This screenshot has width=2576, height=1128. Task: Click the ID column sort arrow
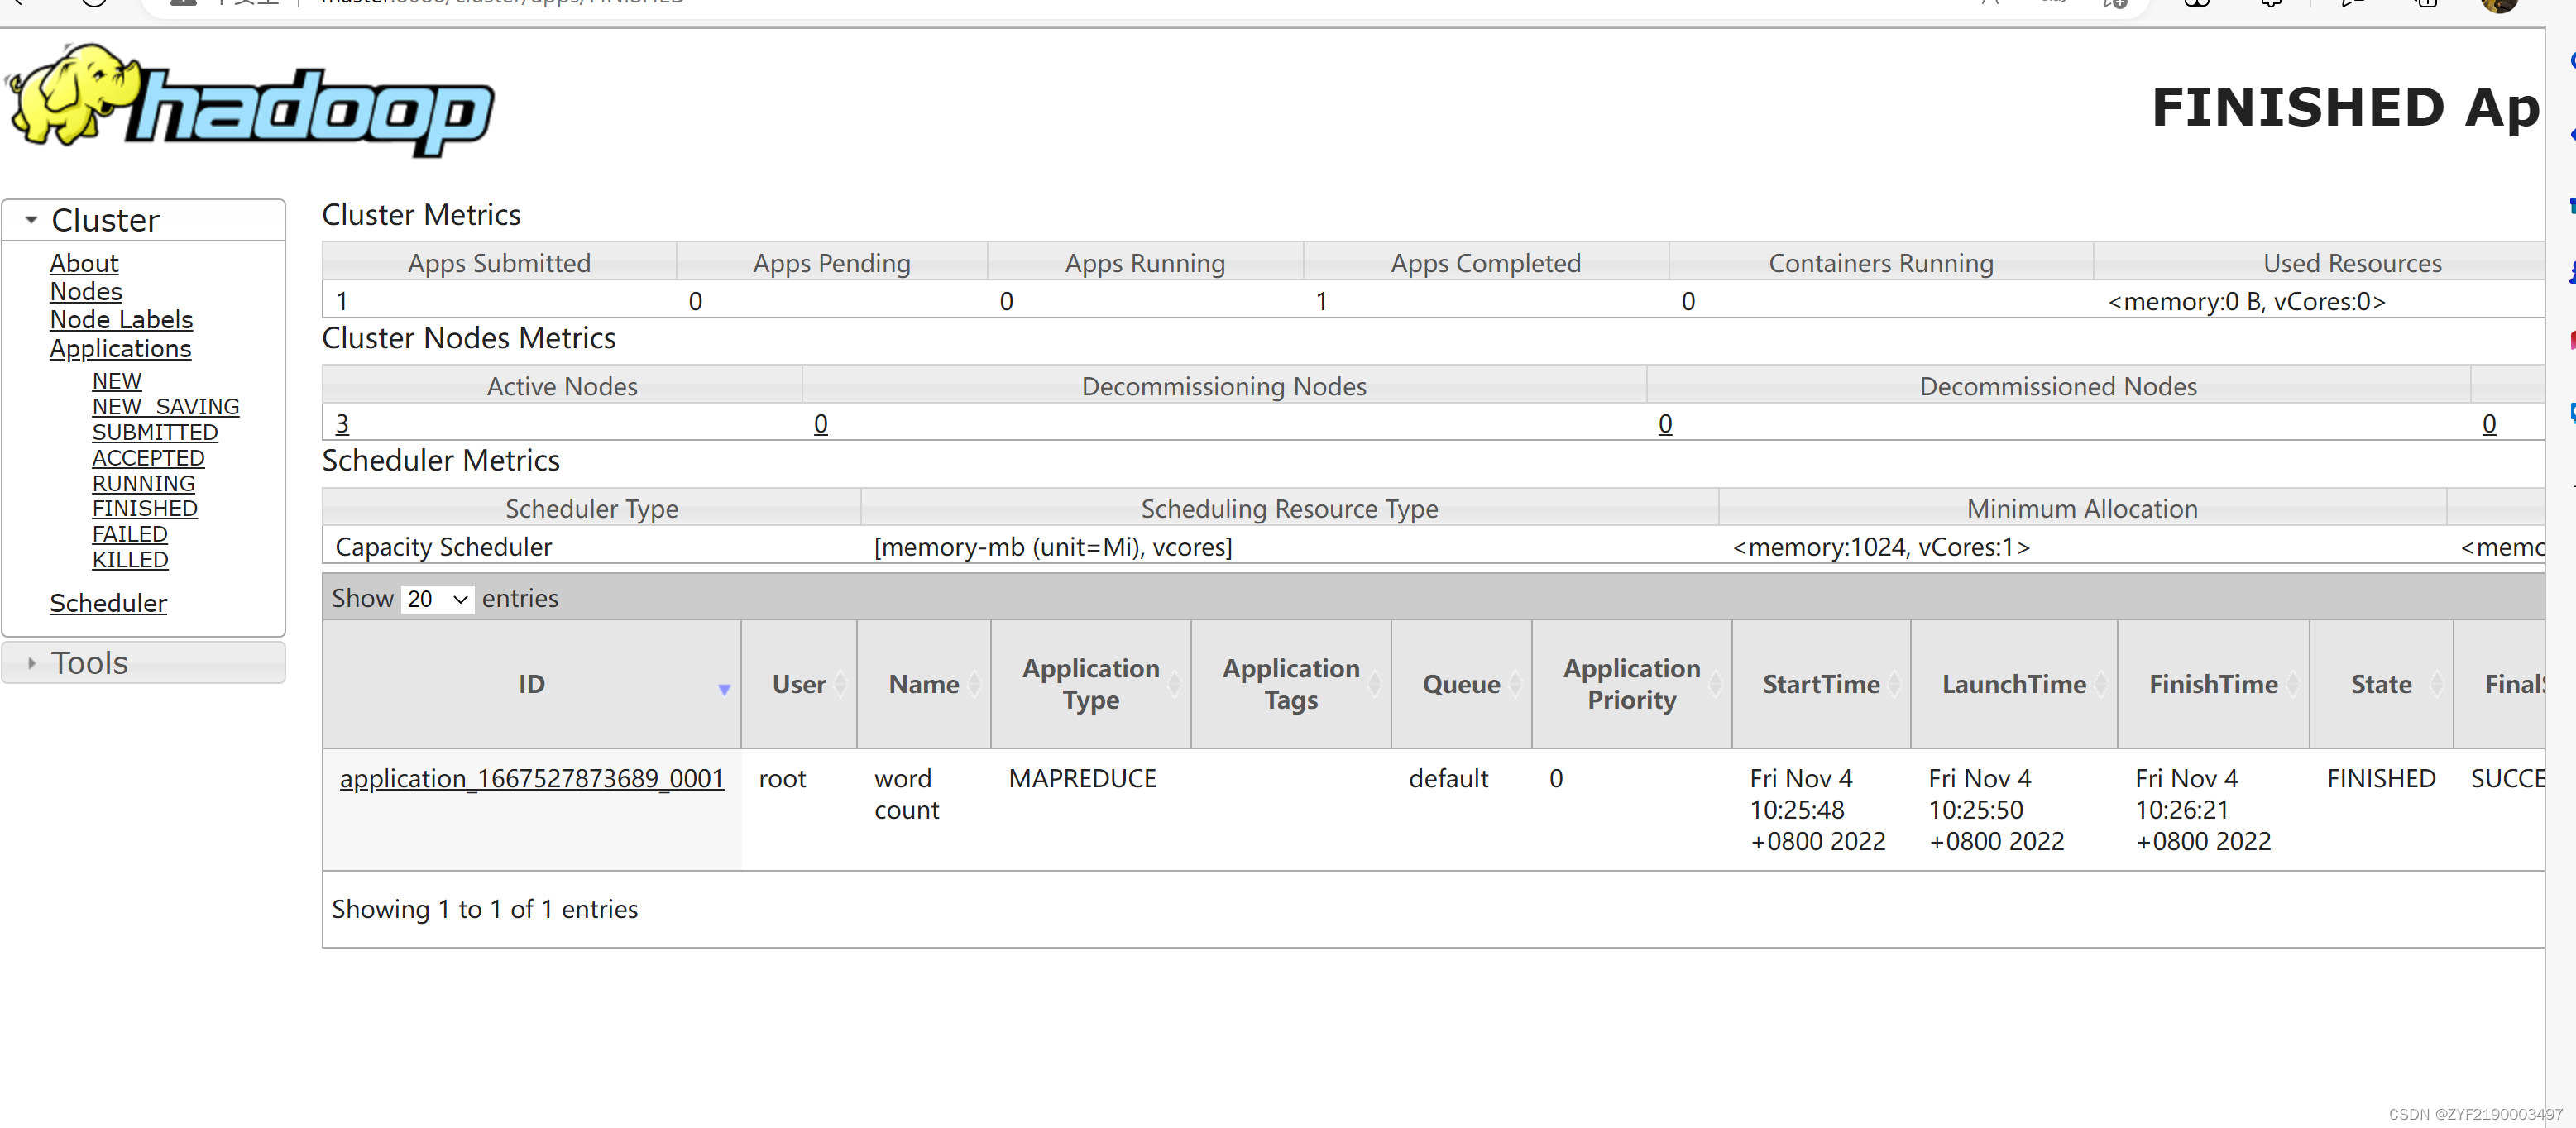(724, 689)
